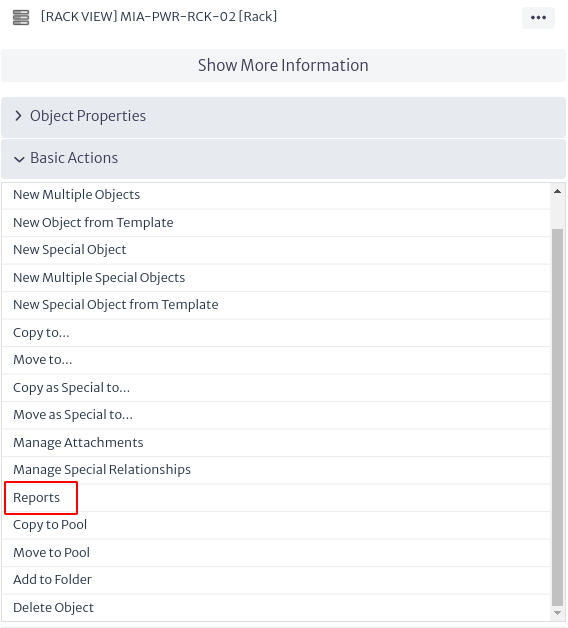Select New Multiple Objects action
This screenshot has width=568, height=628.
(x=276, y=195)
